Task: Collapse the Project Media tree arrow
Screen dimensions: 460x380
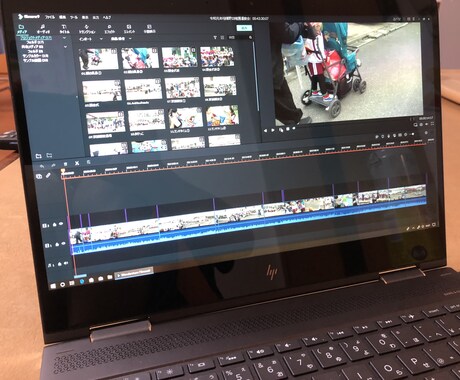Action: (64, 38)
